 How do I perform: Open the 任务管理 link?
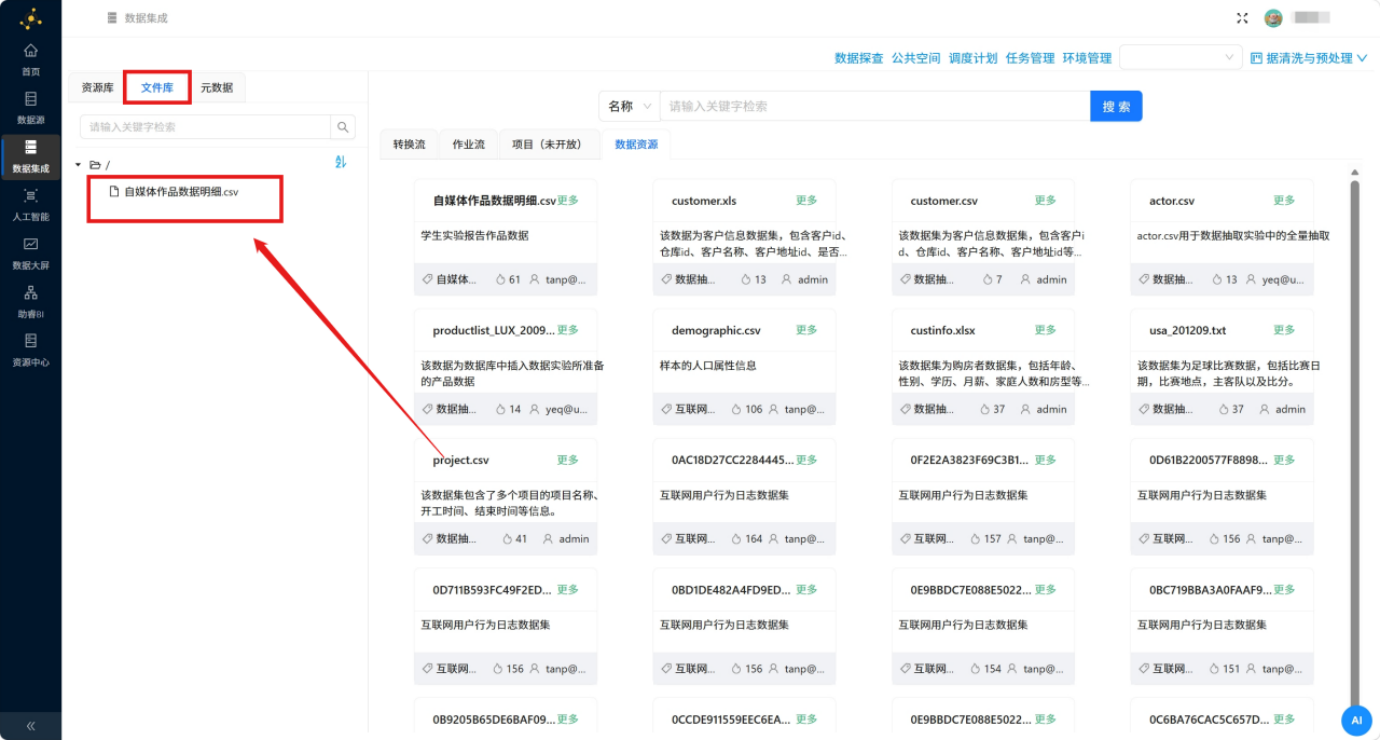1030,58
